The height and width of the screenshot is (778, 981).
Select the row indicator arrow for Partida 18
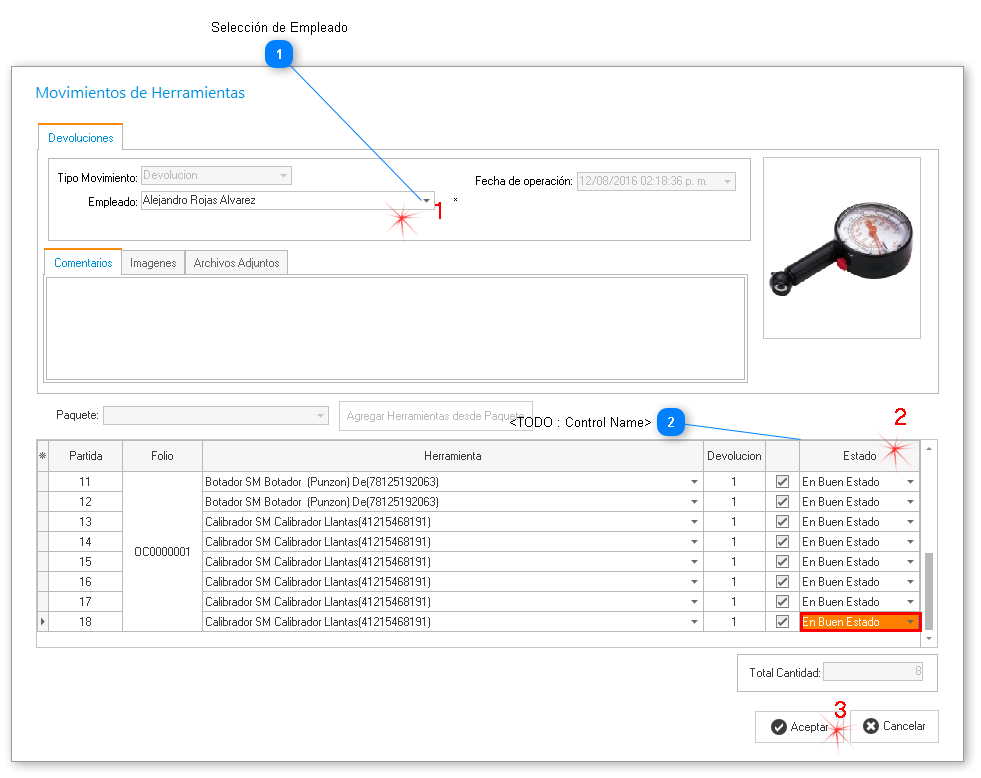42,622
